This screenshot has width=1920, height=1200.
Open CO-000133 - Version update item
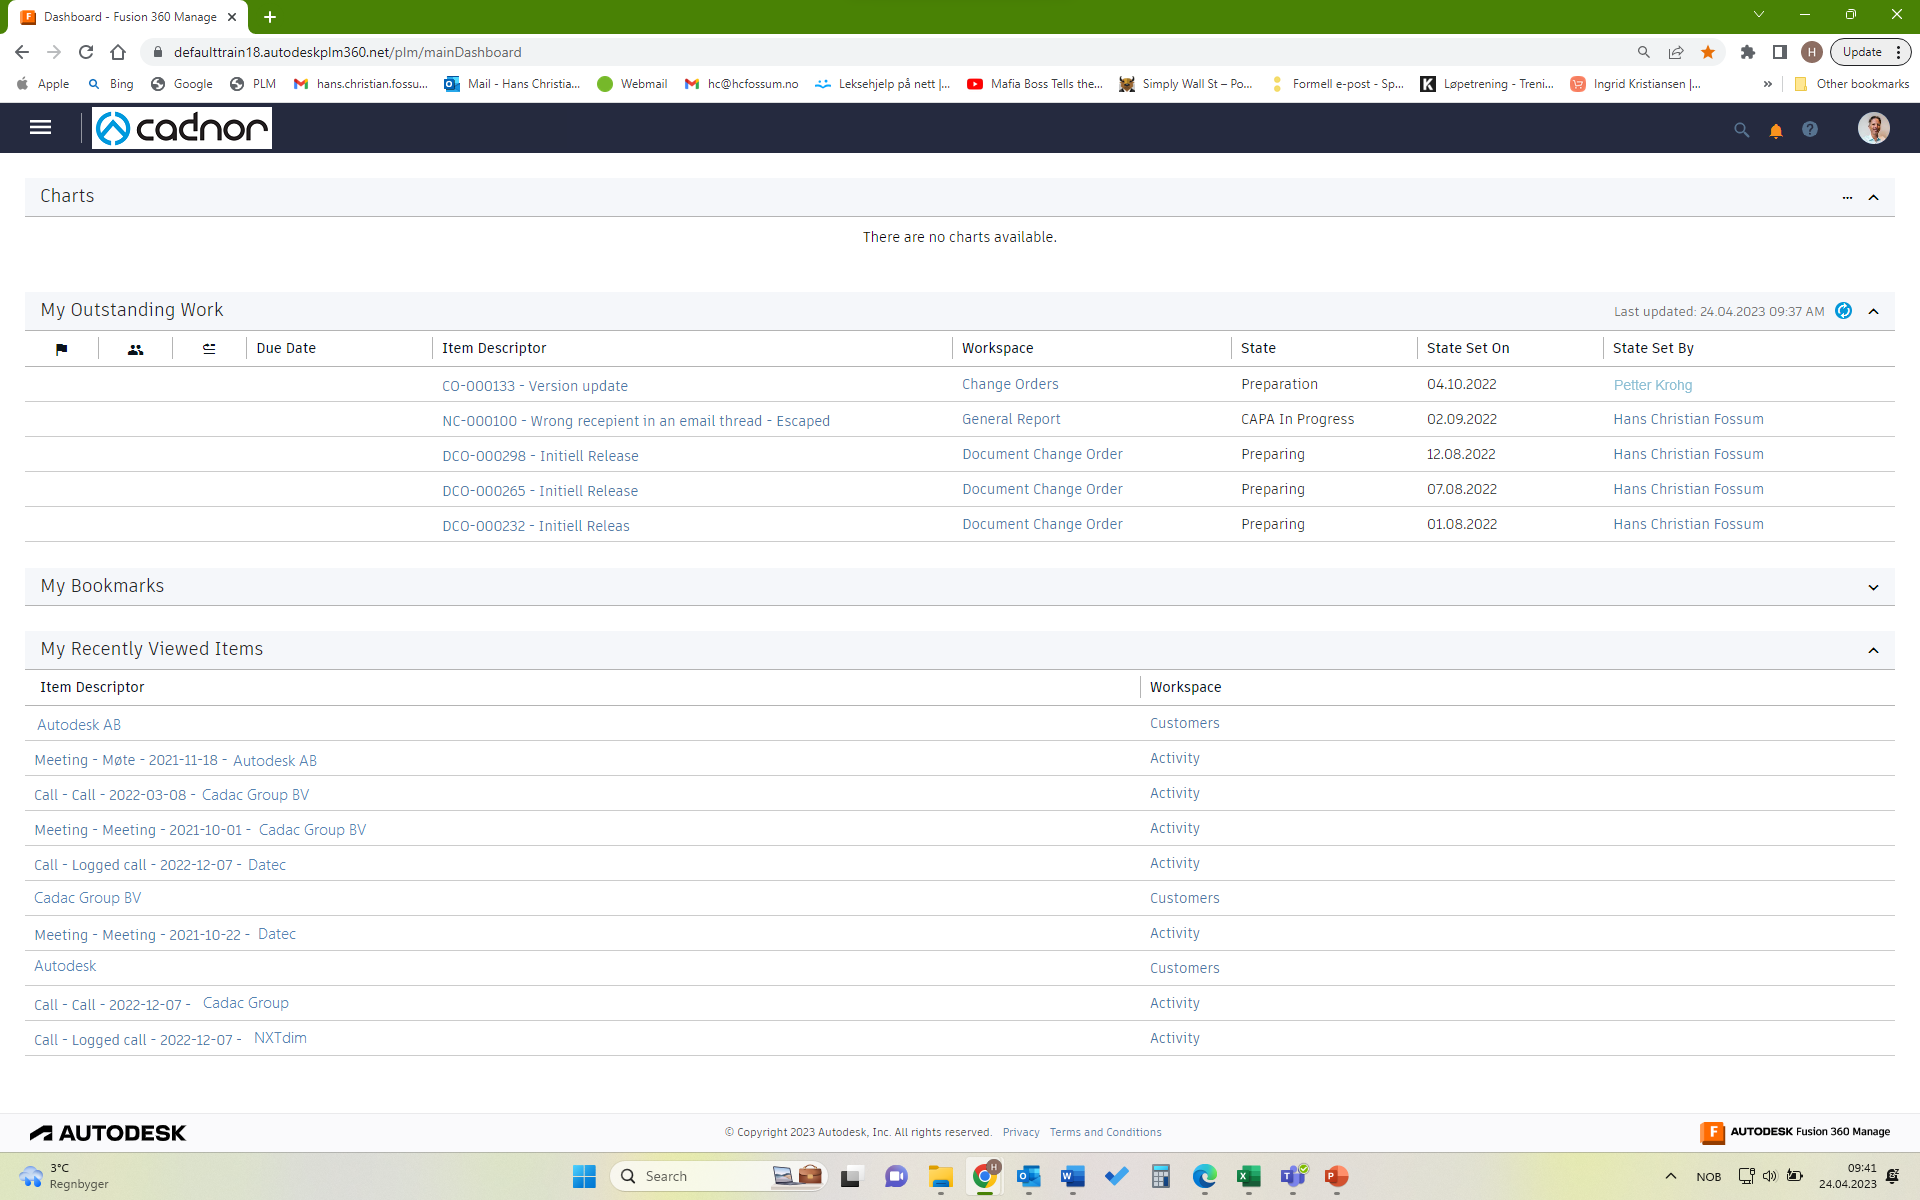pos(535,386)
